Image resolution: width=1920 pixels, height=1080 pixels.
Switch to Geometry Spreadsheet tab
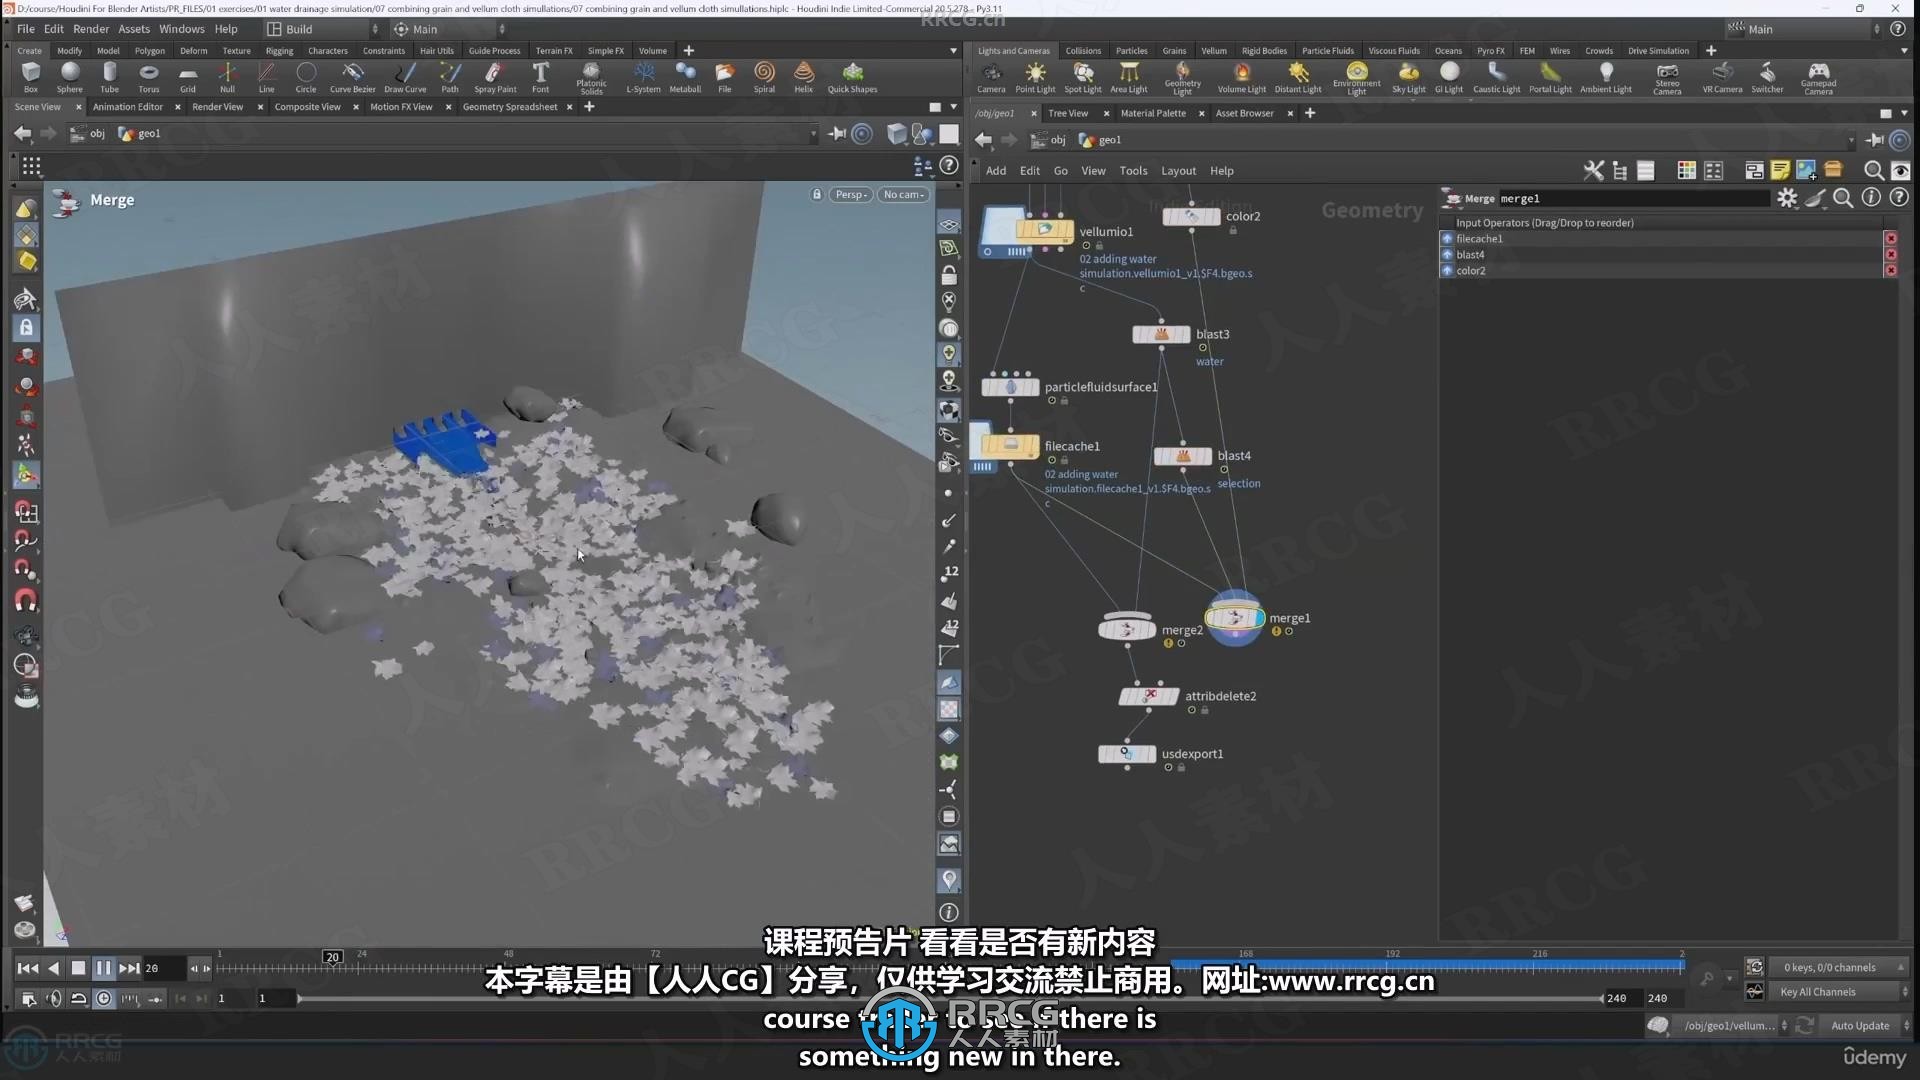click(x=509, y=107)
